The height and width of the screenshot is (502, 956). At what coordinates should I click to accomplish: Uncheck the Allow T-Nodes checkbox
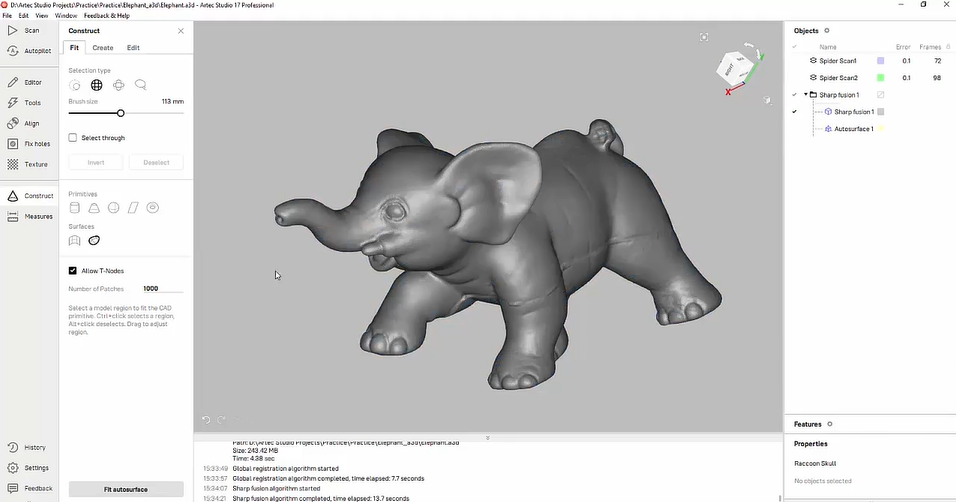tap(73, 270)
